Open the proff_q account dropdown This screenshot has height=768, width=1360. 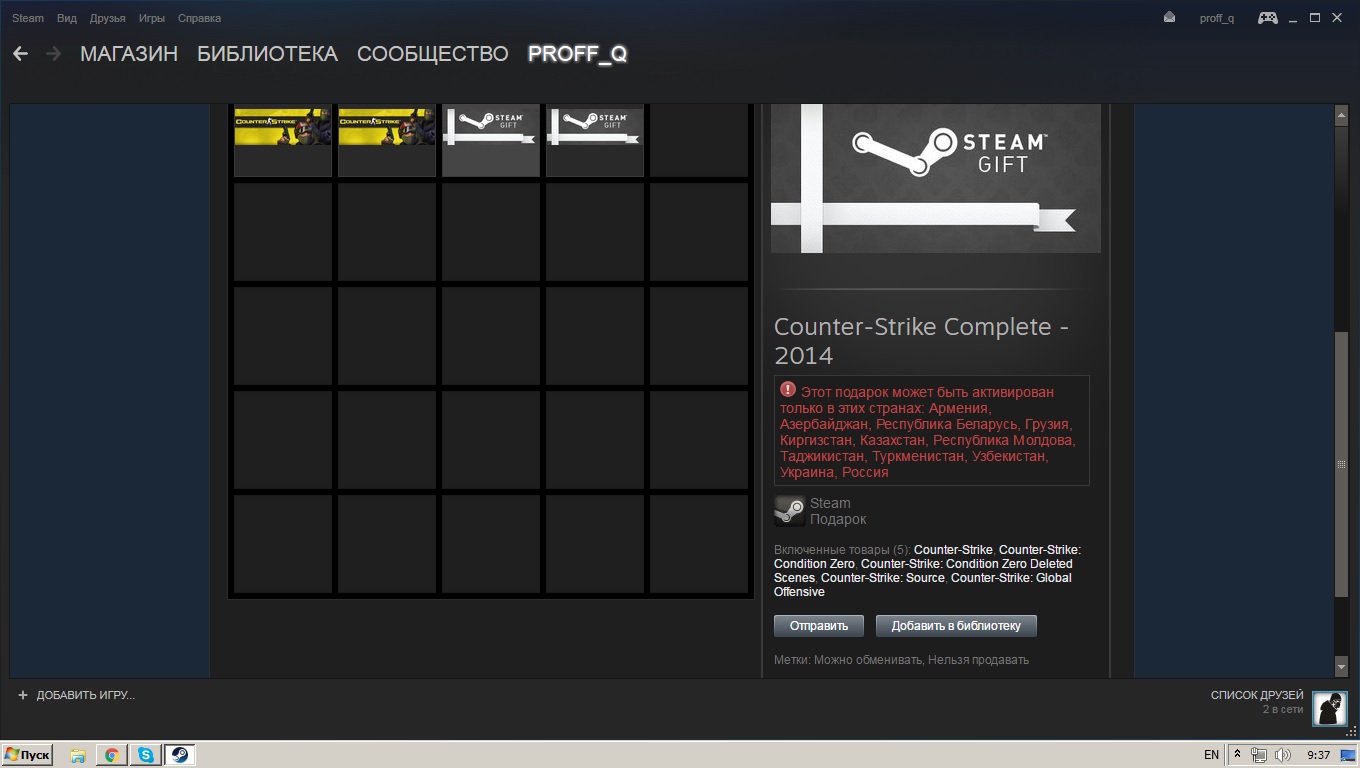click(x=1216, y=18)
